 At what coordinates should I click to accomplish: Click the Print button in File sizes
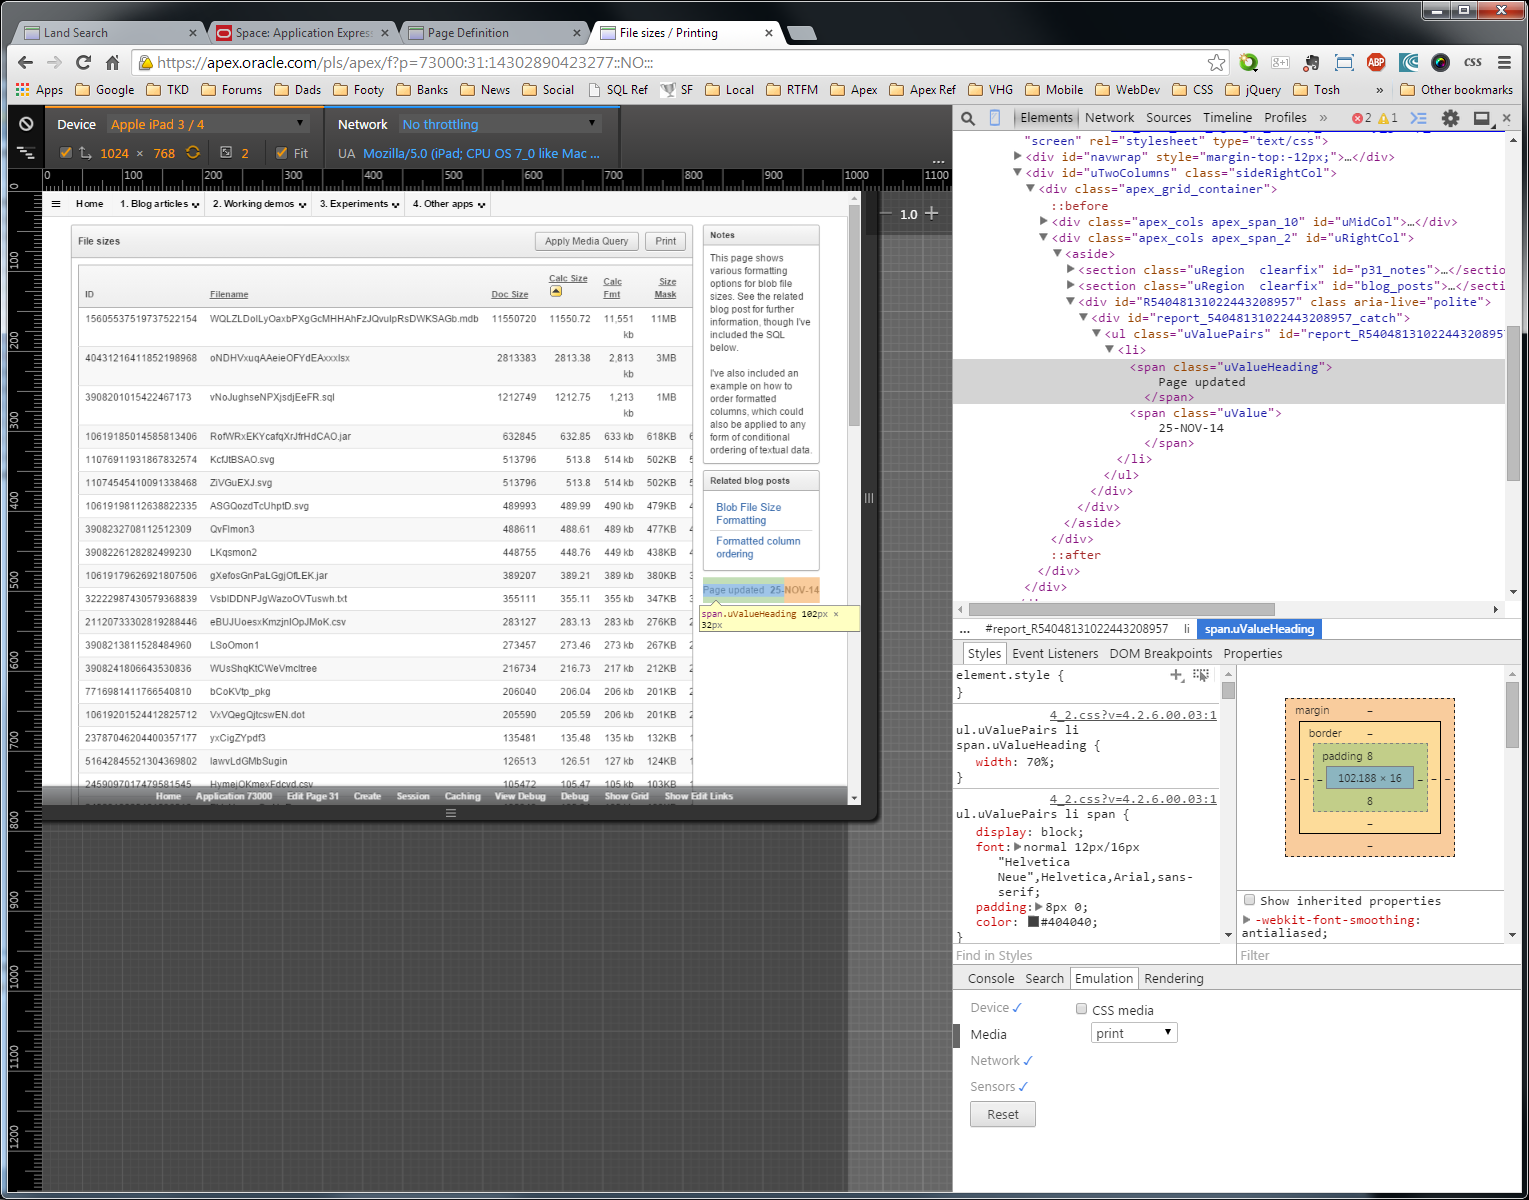(666, 241)
